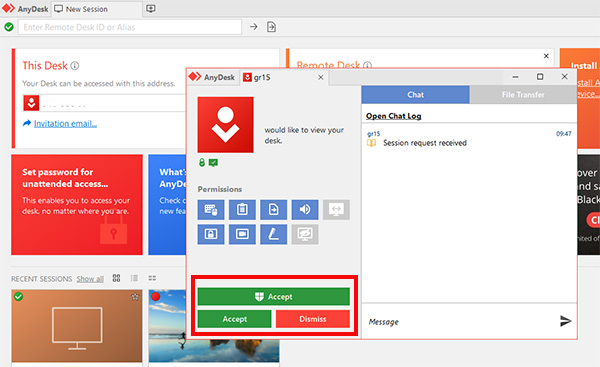The width and height of the screenshot is (600, 367).
Task: Toggle file transfer permission icon
Action: (x=274, y=210)
